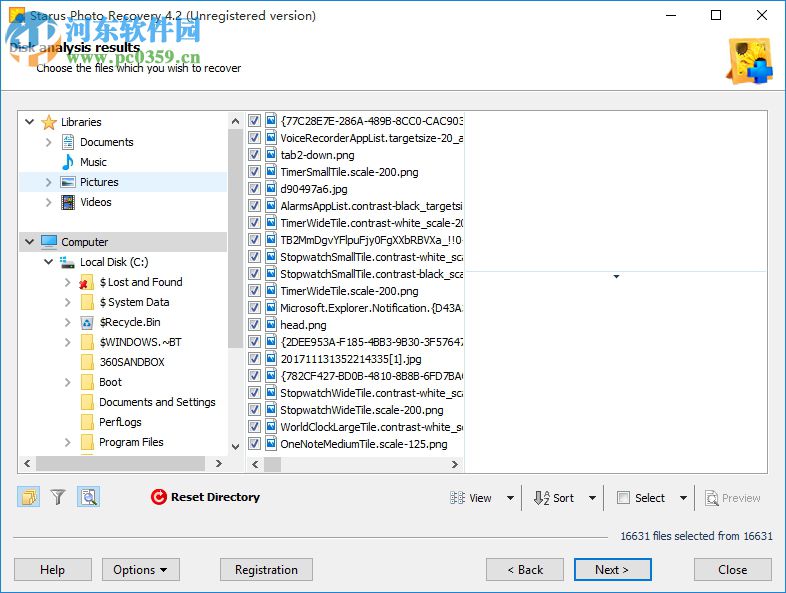Click the Reset Directory label
The width and height of the screenshot is (786, 593).
[216, 497]
